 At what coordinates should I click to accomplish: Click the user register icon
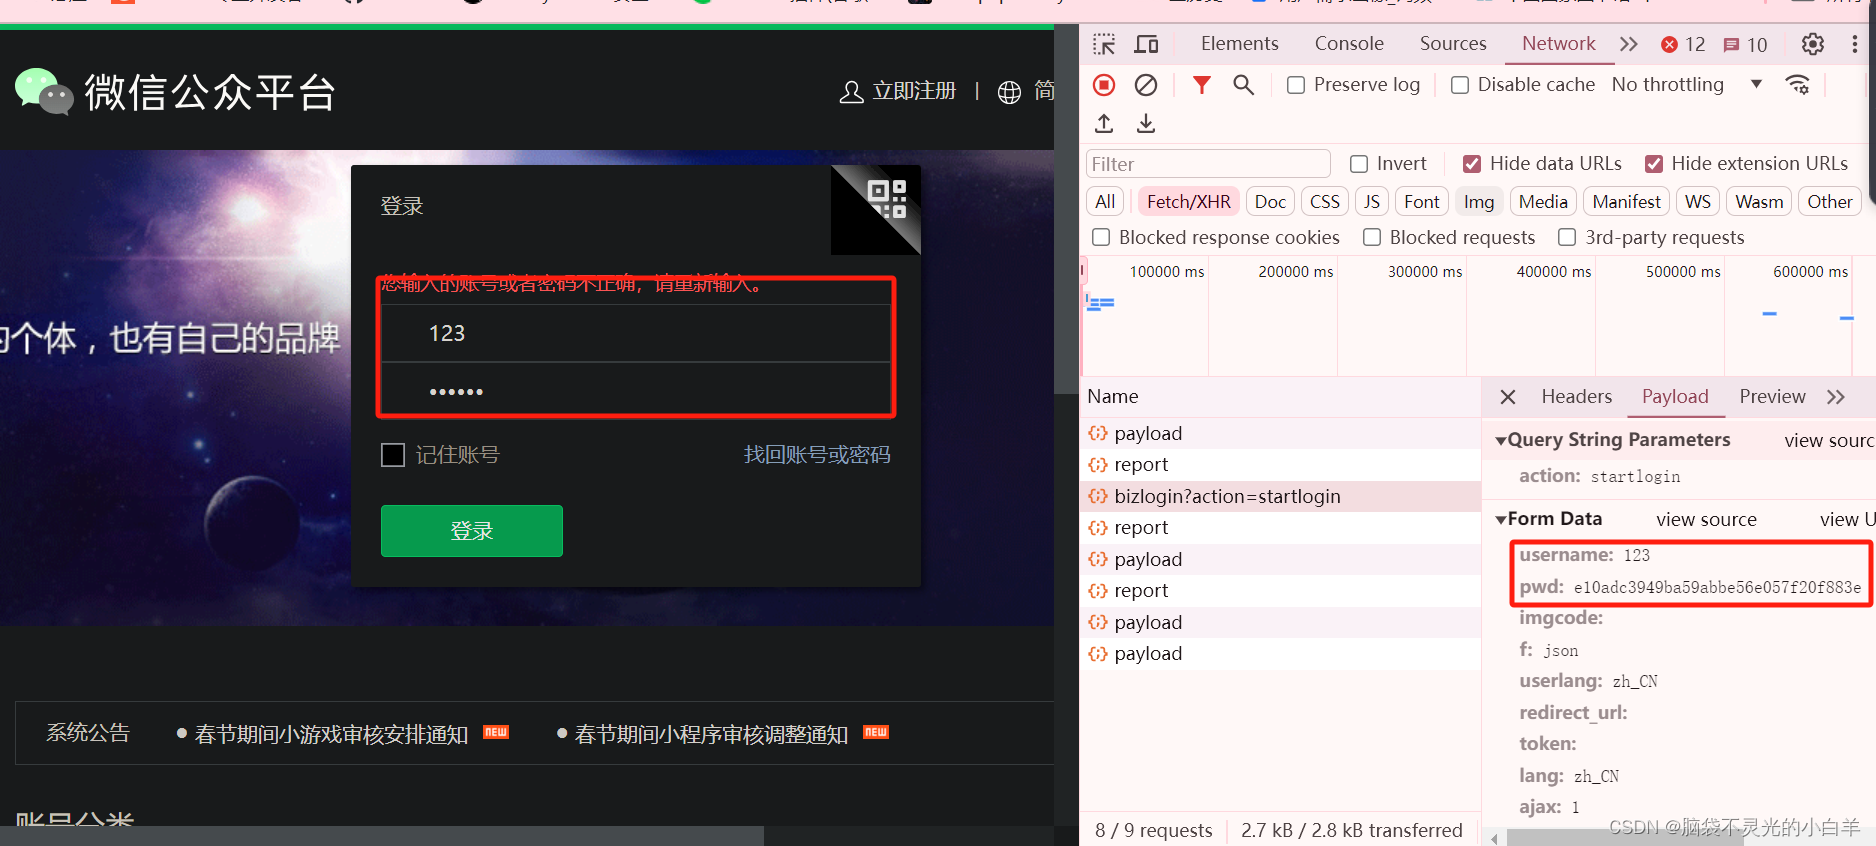coord(851,92)
